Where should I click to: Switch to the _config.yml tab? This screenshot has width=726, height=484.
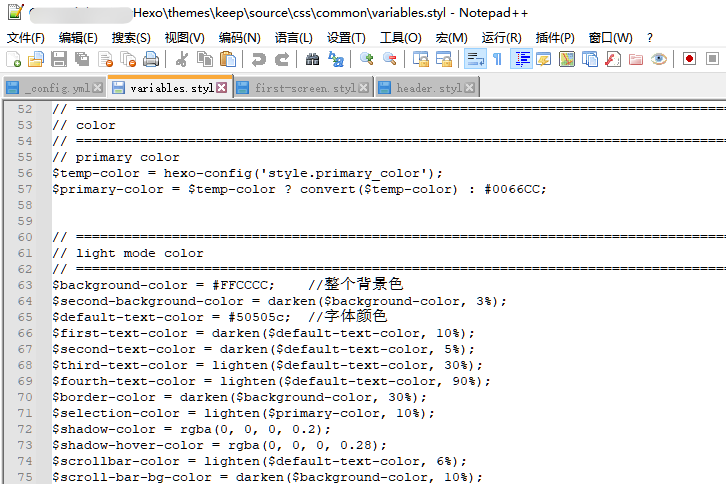click(x=54, y=88)
